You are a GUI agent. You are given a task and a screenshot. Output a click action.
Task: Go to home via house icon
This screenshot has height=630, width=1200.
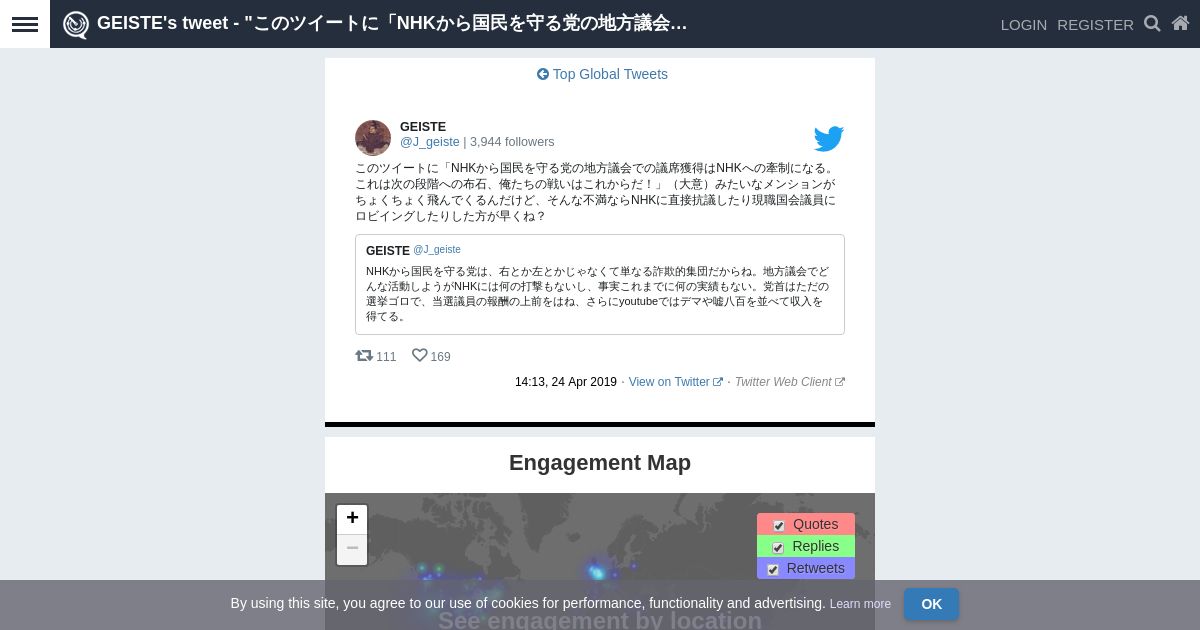click(x=1180, y=24)
